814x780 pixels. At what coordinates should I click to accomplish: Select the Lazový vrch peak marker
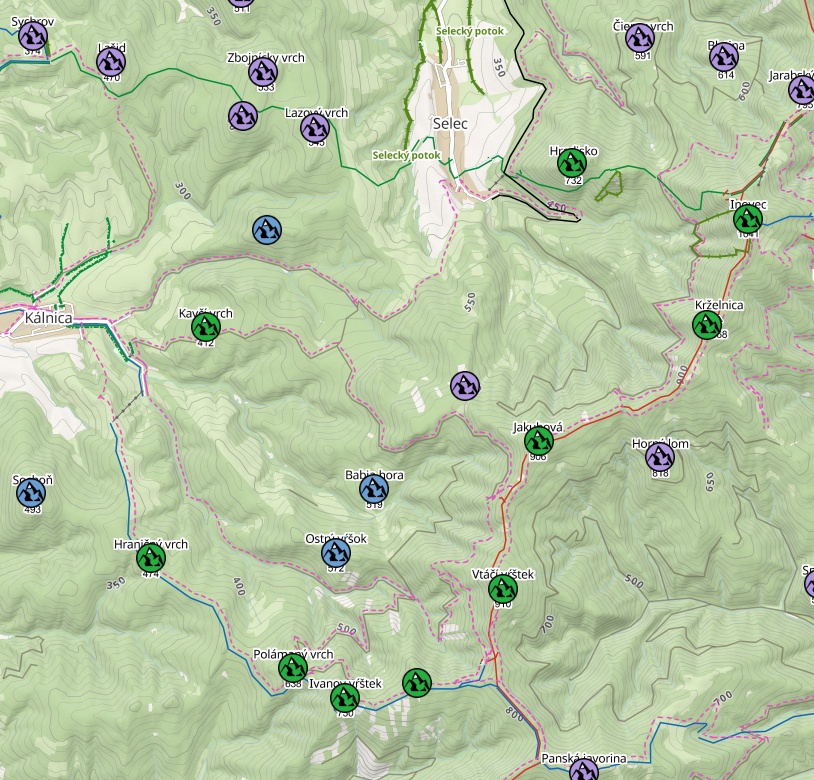click(316, 127)
